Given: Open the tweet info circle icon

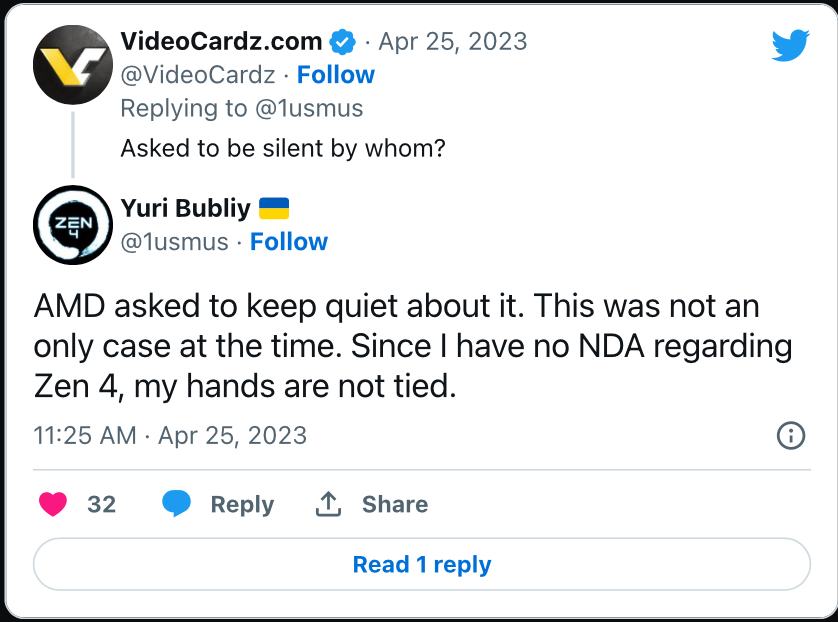Looking at the screenshot, I should [x=790, y=435].
